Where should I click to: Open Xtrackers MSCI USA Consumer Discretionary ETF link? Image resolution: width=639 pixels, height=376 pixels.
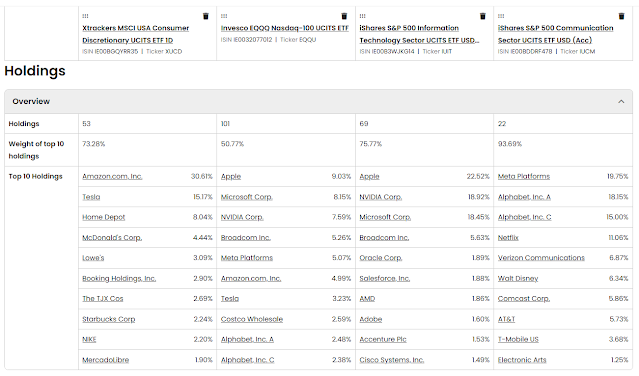pos(136,34)
